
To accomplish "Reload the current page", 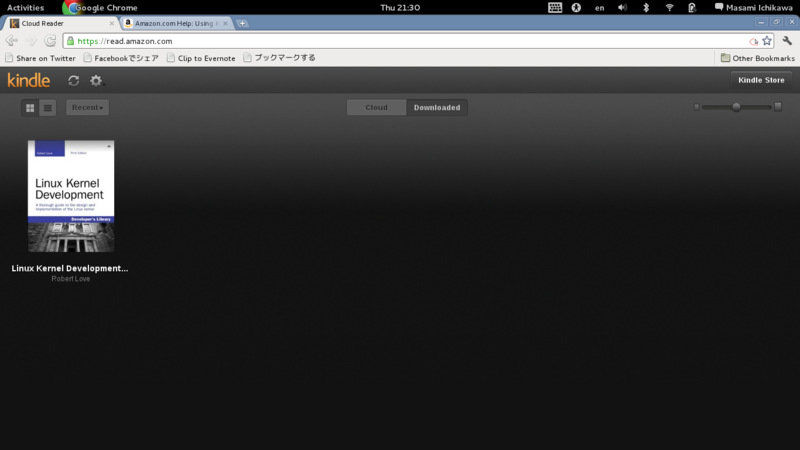I will pyautogui.click(x=50, y=41).
